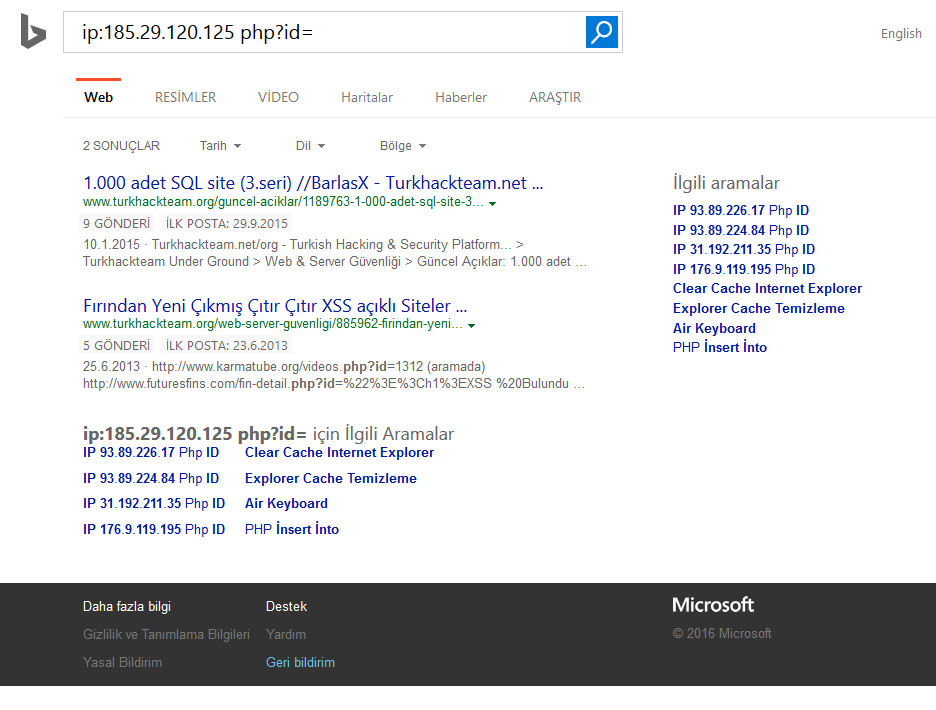Open the Haberler tab
Image resolution: width=936 pixels, height=710 pixels.
pos(461,97)
